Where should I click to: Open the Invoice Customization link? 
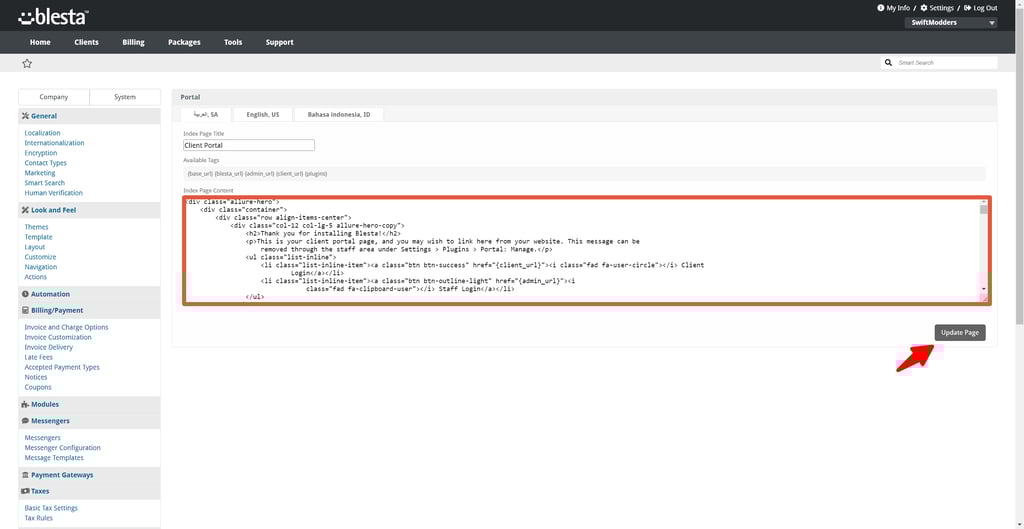tap(58, 338)
